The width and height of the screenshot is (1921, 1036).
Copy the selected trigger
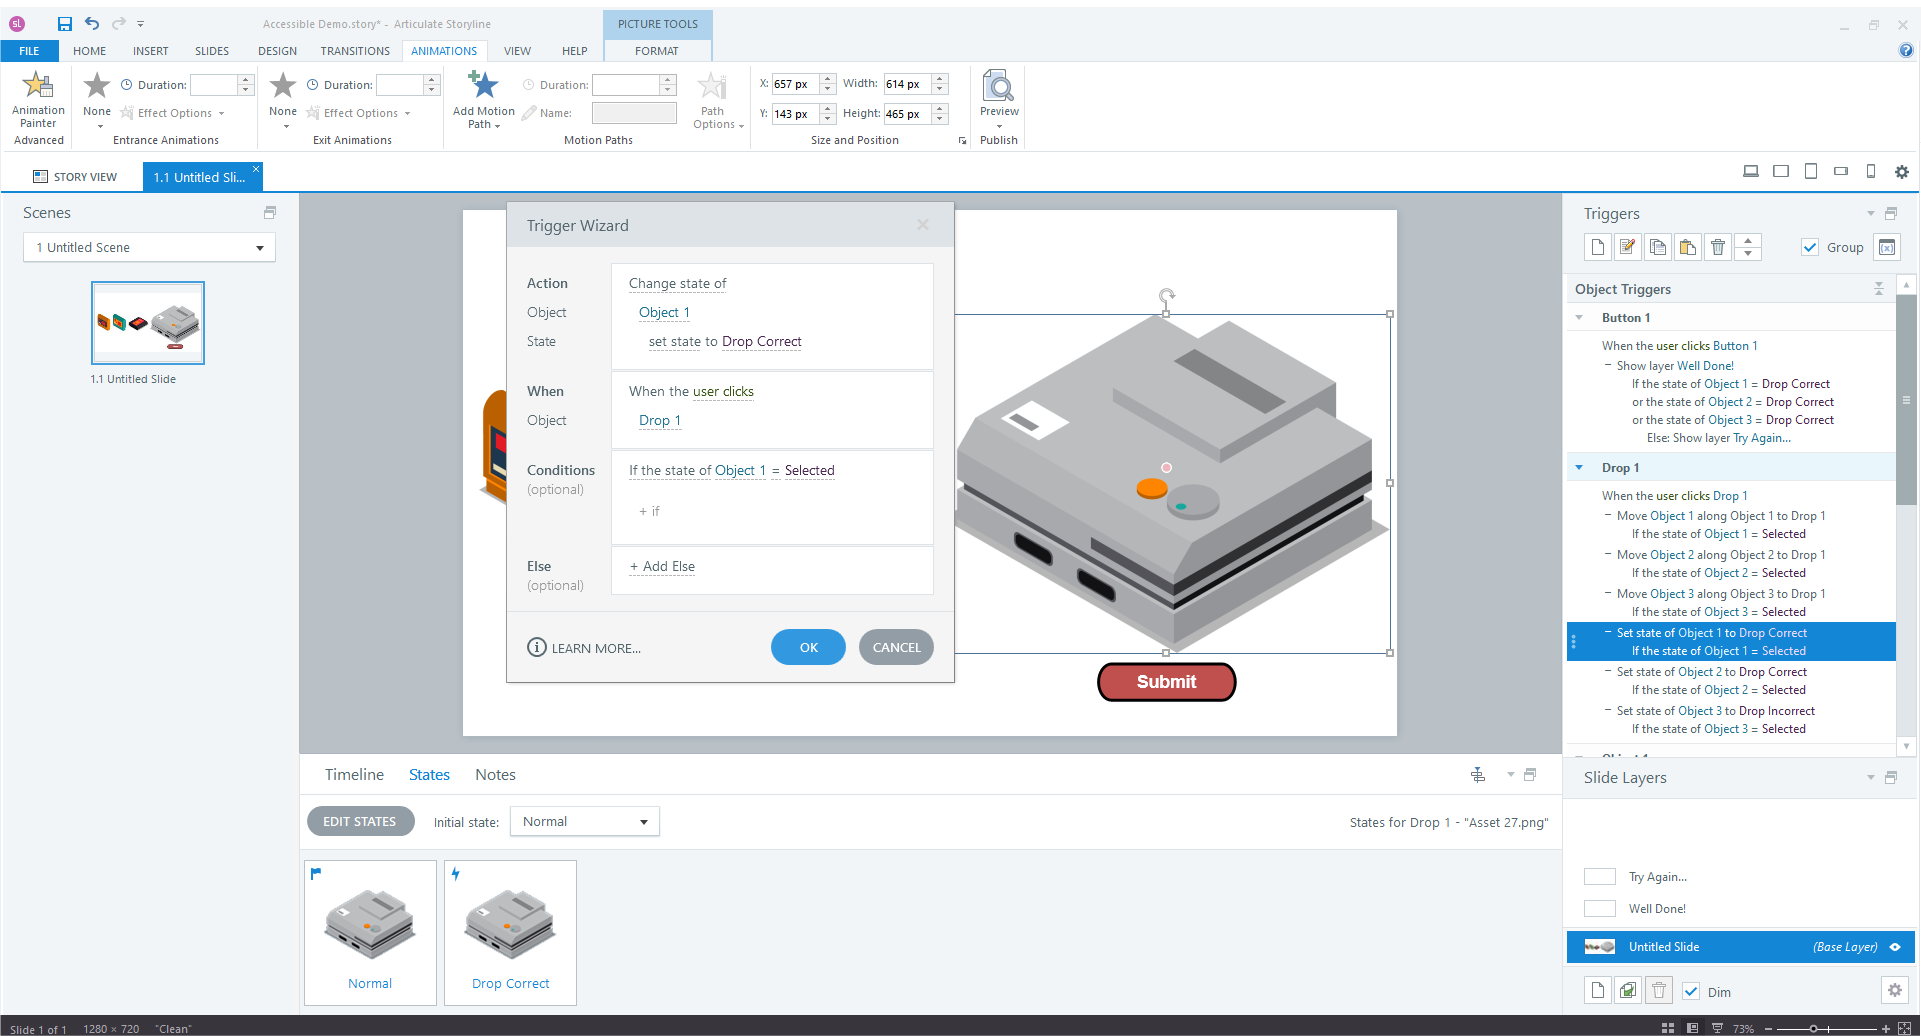click(x=1658, y=247)
